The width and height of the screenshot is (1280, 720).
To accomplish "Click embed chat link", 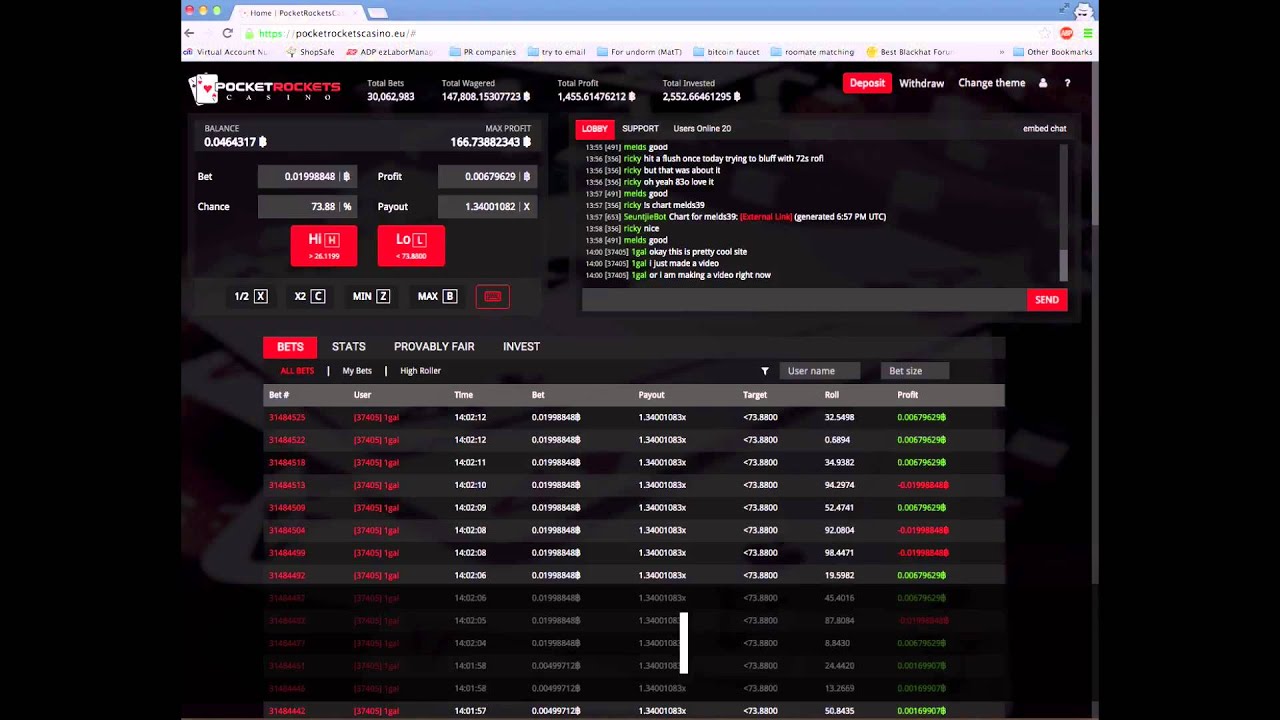I will pyautogui.click(x=1044, y=128).
